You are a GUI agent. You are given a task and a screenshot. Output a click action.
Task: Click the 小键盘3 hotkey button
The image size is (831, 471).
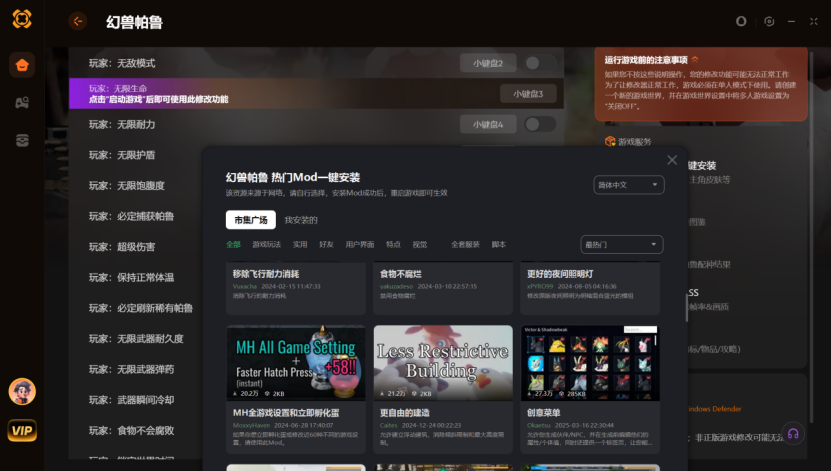[x=528, y=94]
